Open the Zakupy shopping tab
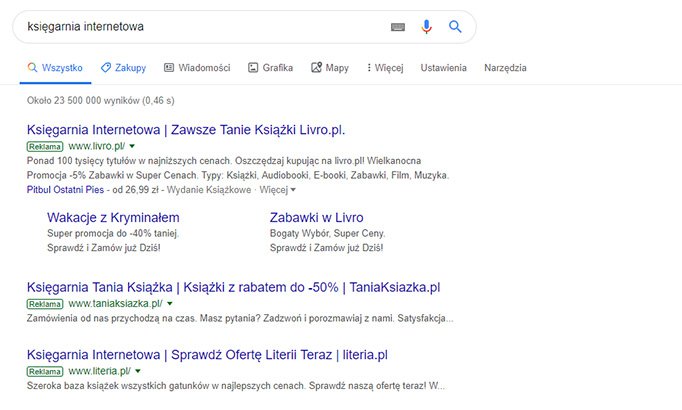Image resolution: width=682 pixels, height=410 pixels. coord(123,68)
